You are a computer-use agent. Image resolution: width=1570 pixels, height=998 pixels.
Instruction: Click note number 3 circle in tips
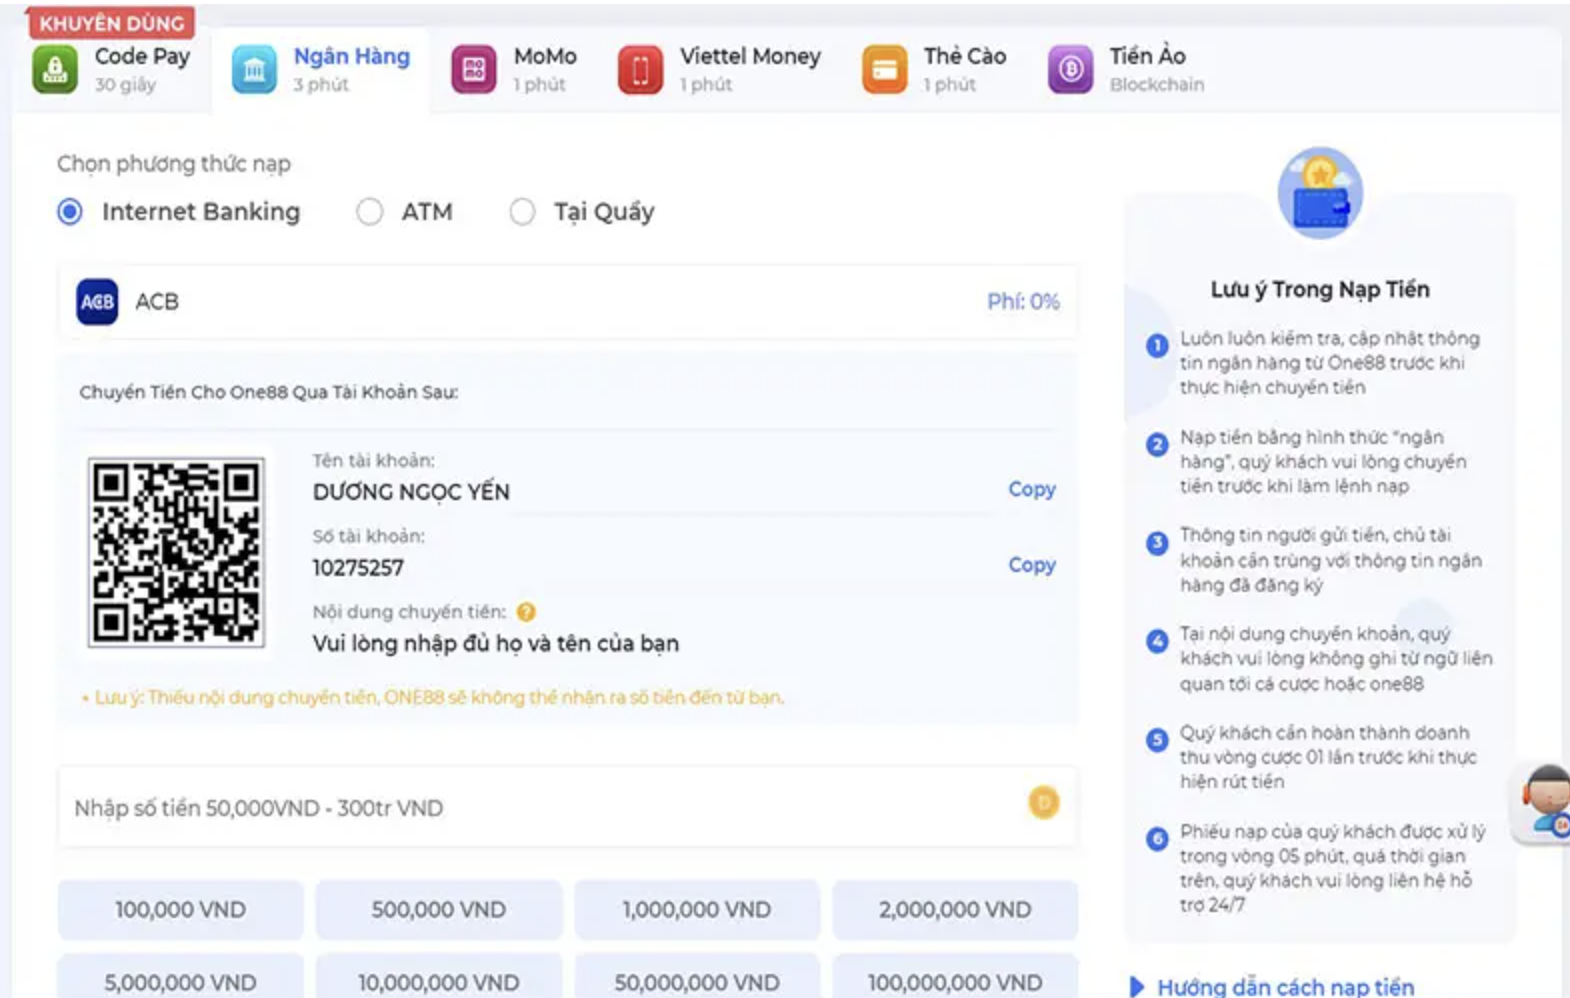click(1157, 543)
